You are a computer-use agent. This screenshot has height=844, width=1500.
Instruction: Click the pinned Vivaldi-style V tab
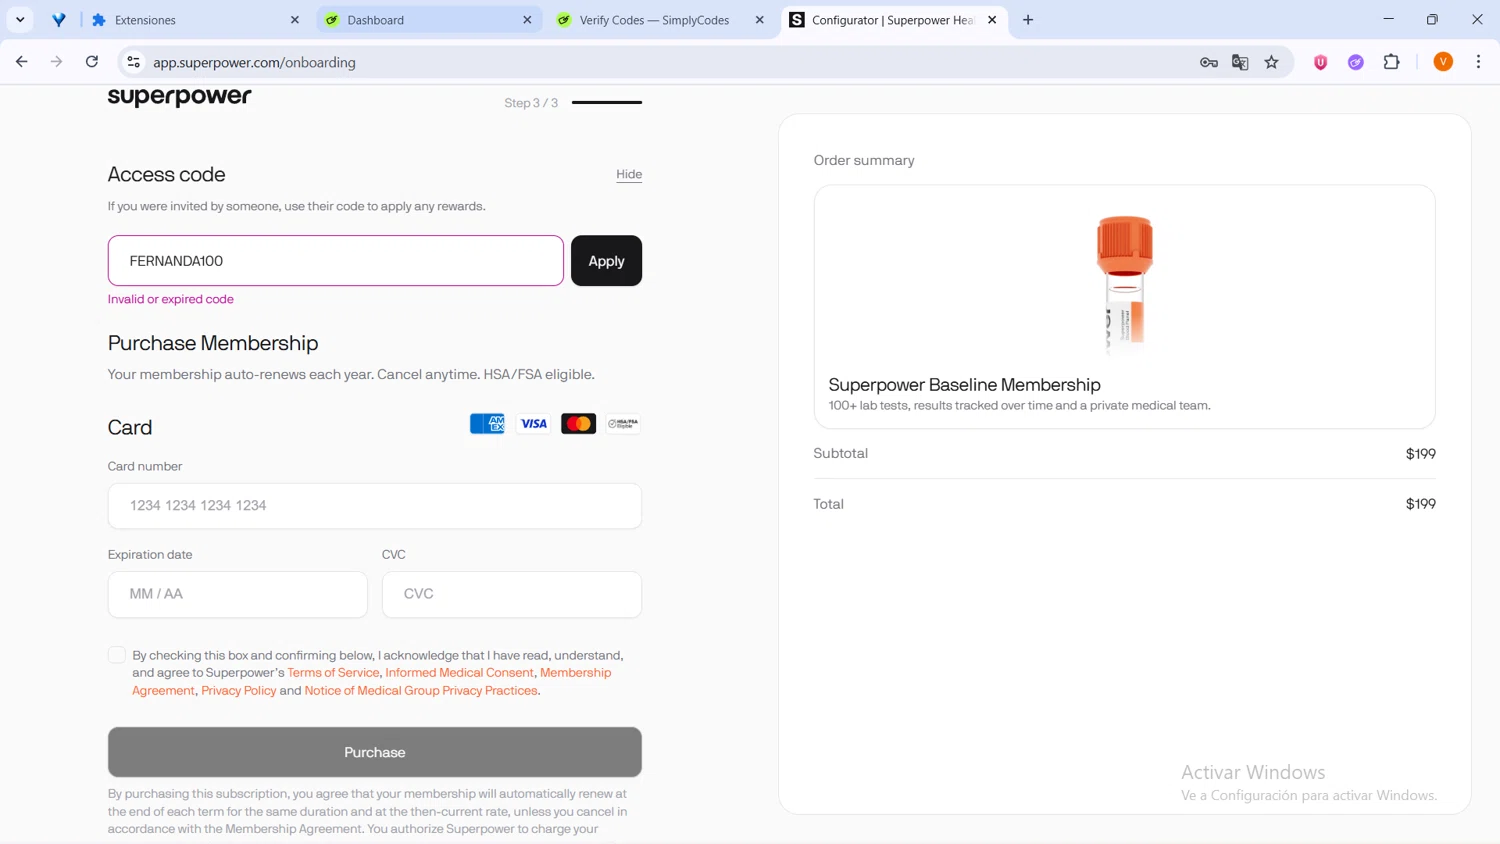[x=59, y=20]
